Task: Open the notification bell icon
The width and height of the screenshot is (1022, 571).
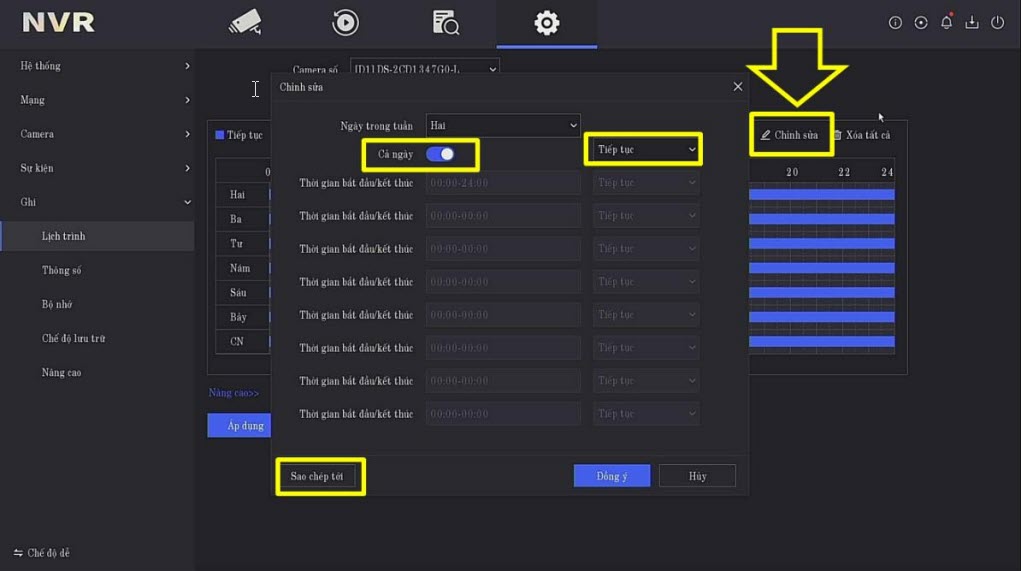Action: (946, 22)
